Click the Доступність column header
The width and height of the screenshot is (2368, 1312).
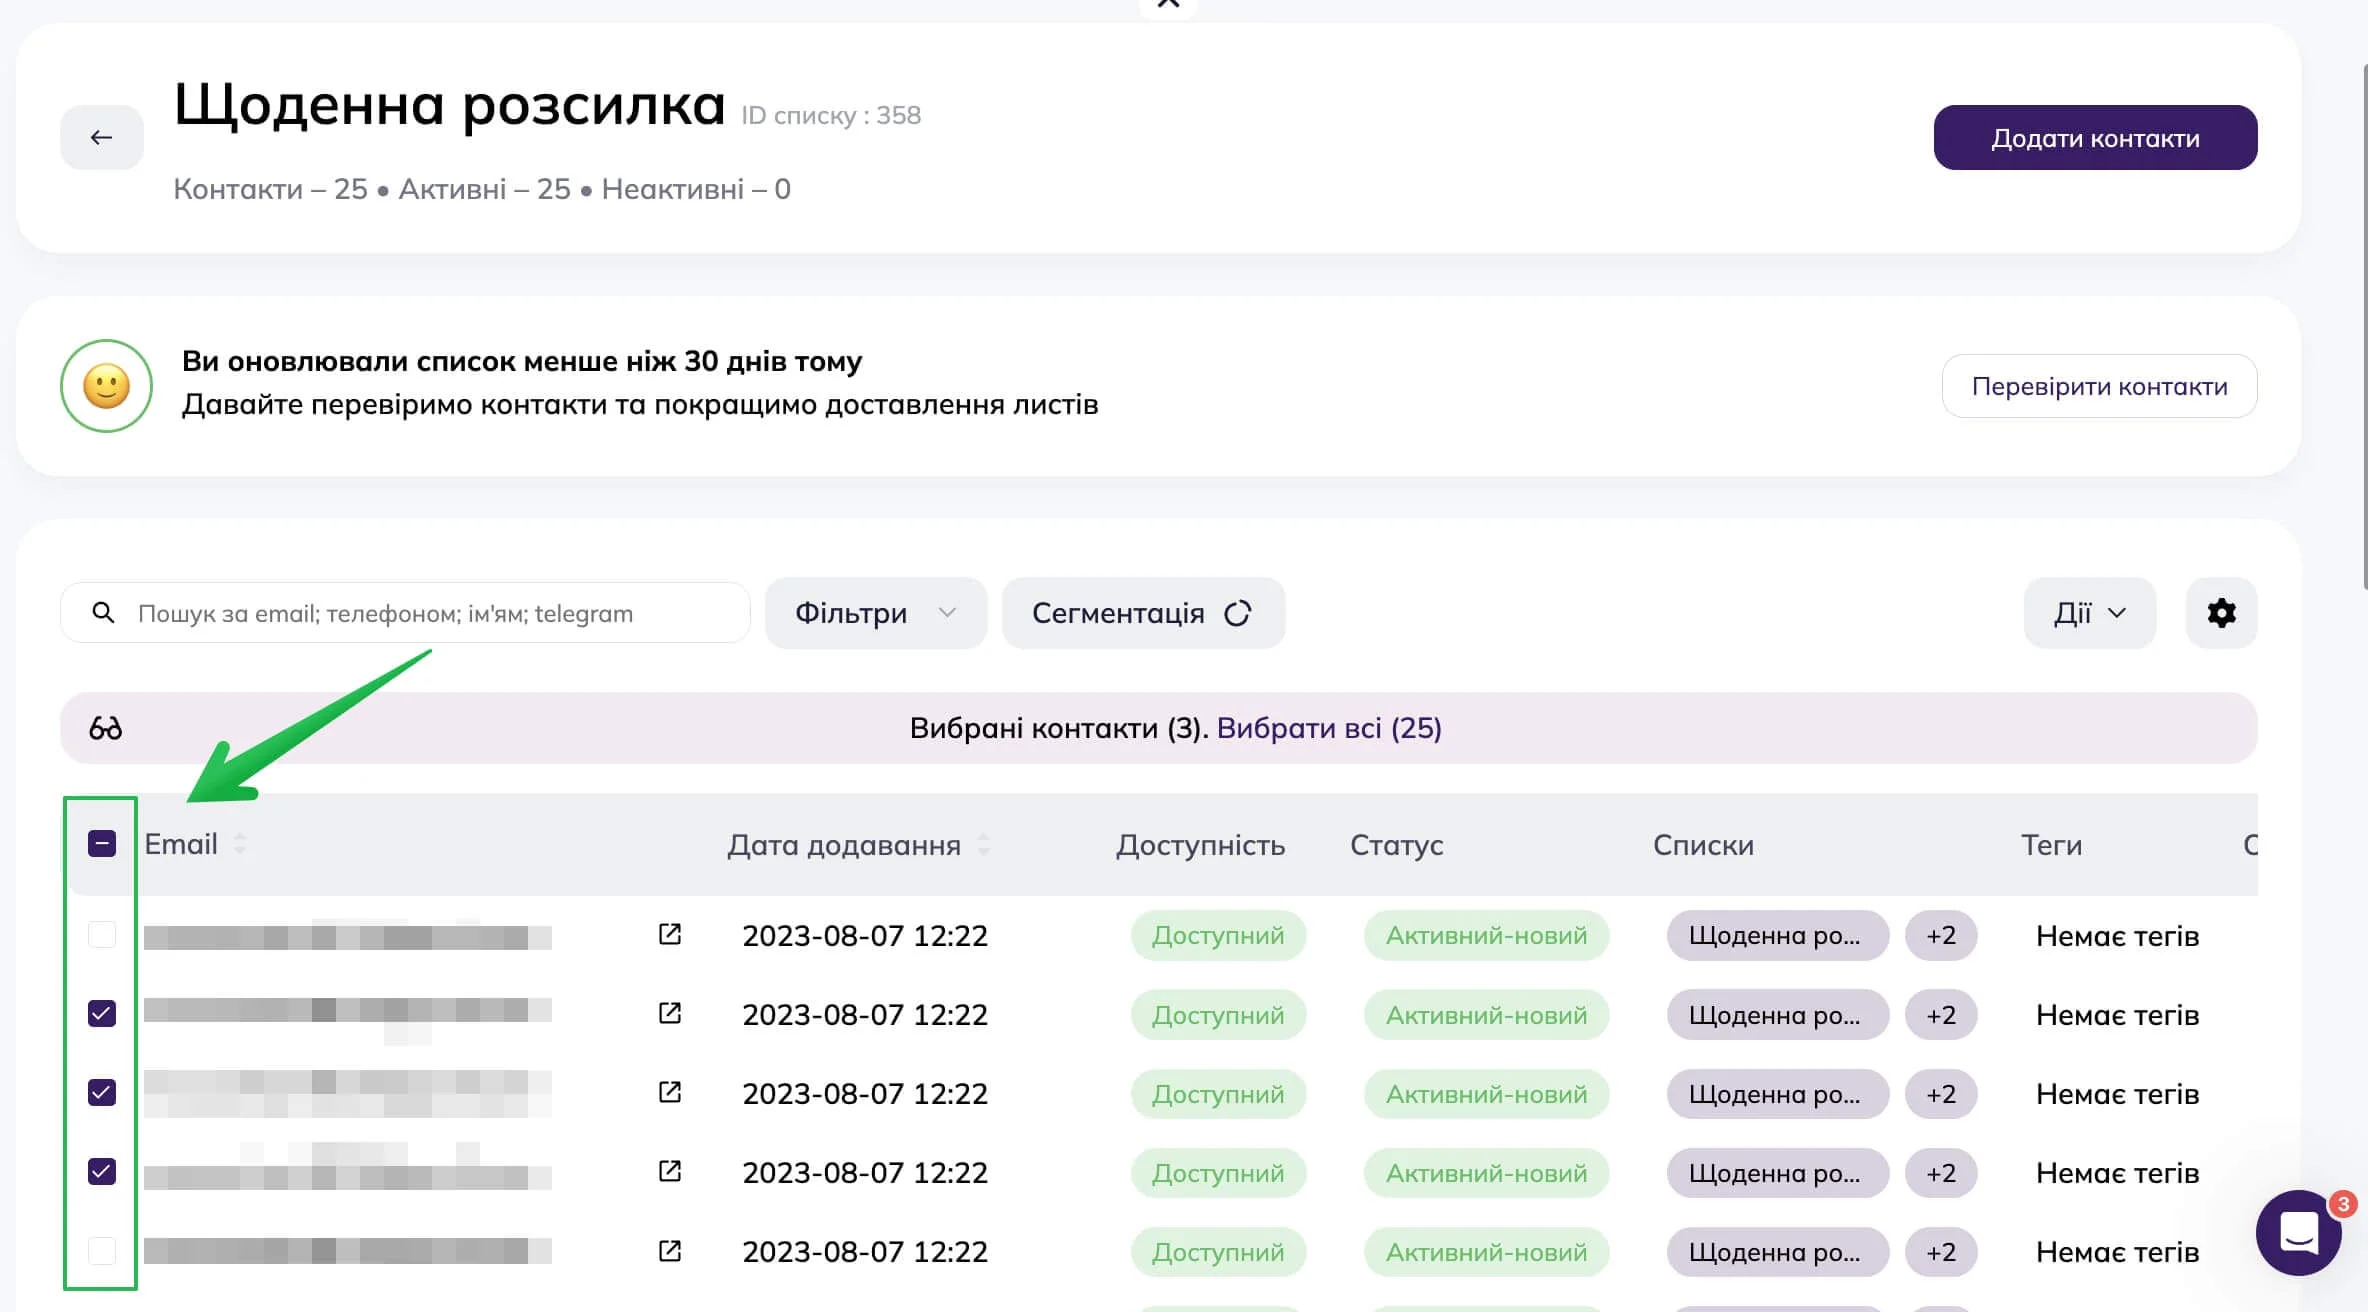1200,845
